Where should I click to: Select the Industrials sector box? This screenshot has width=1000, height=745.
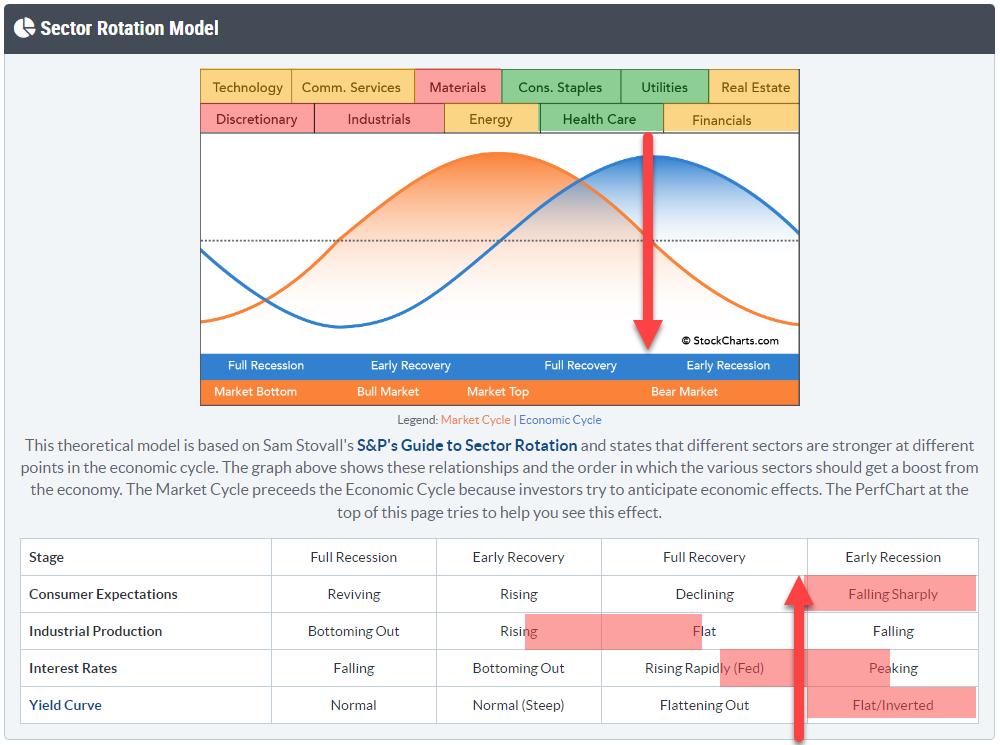point(379,119)
